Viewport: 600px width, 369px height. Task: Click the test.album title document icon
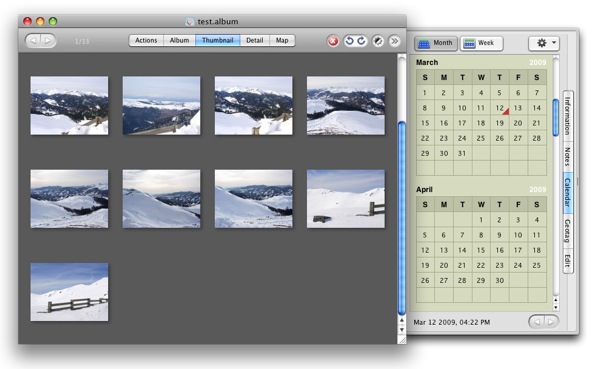pos(189,22)
